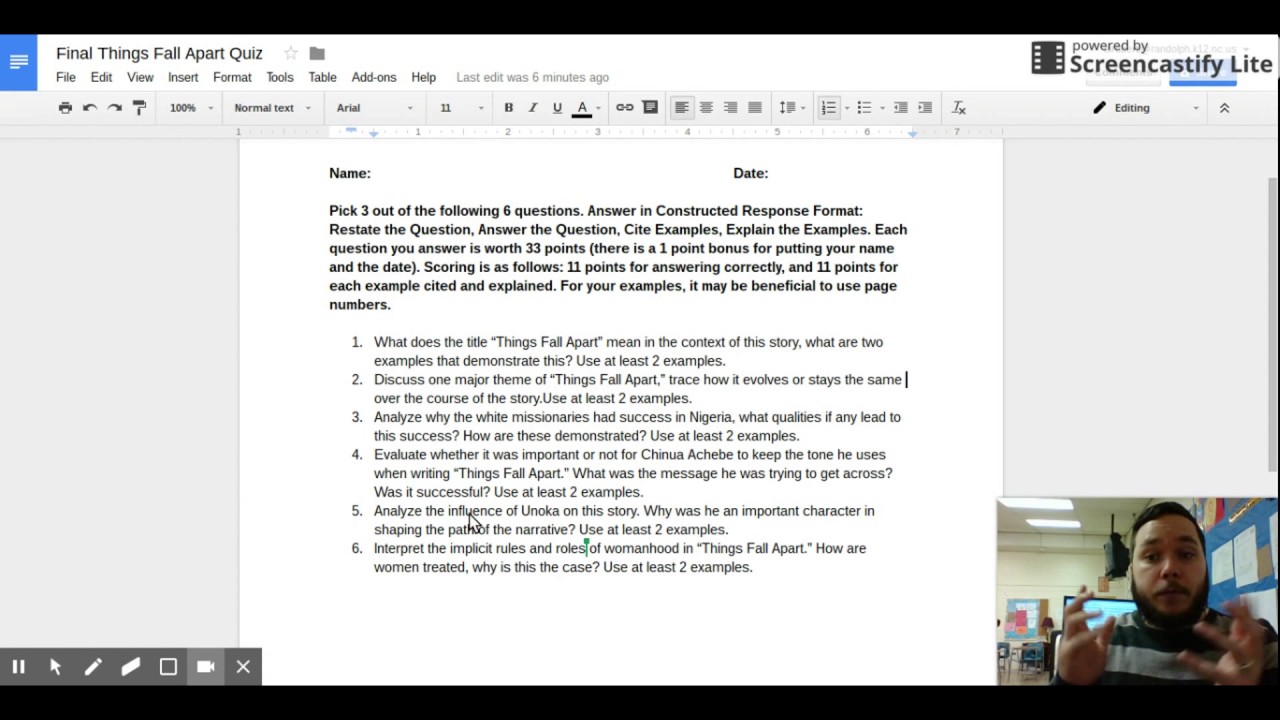Click question 6 text about womanhood
Image resolution: width=1280 pixels, height=720 pixels.
point(620,557)
